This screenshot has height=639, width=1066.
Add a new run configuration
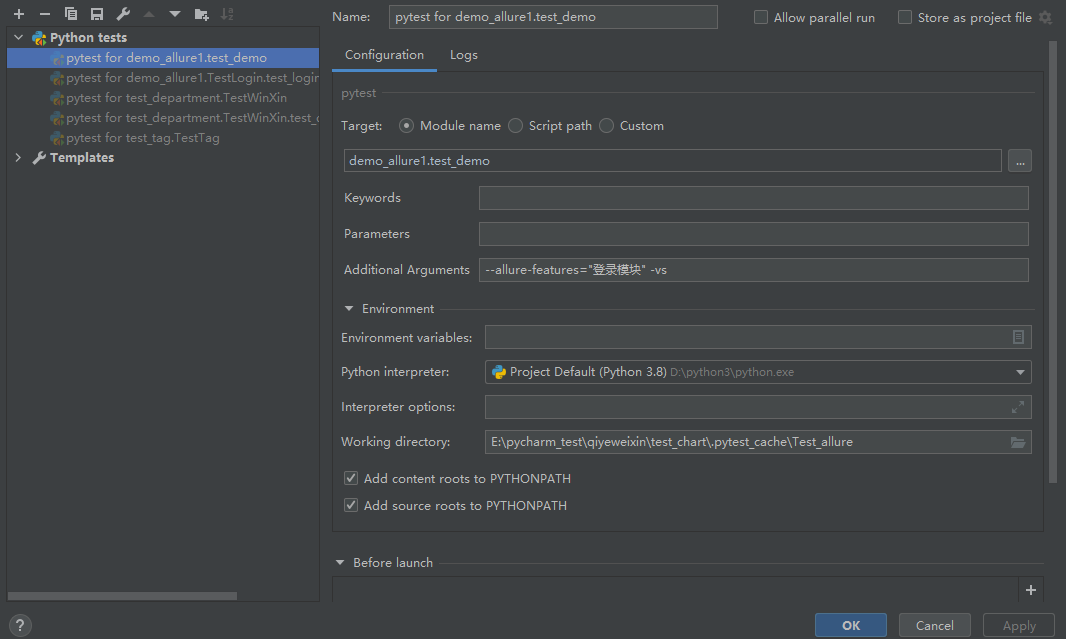click(19, 14)
